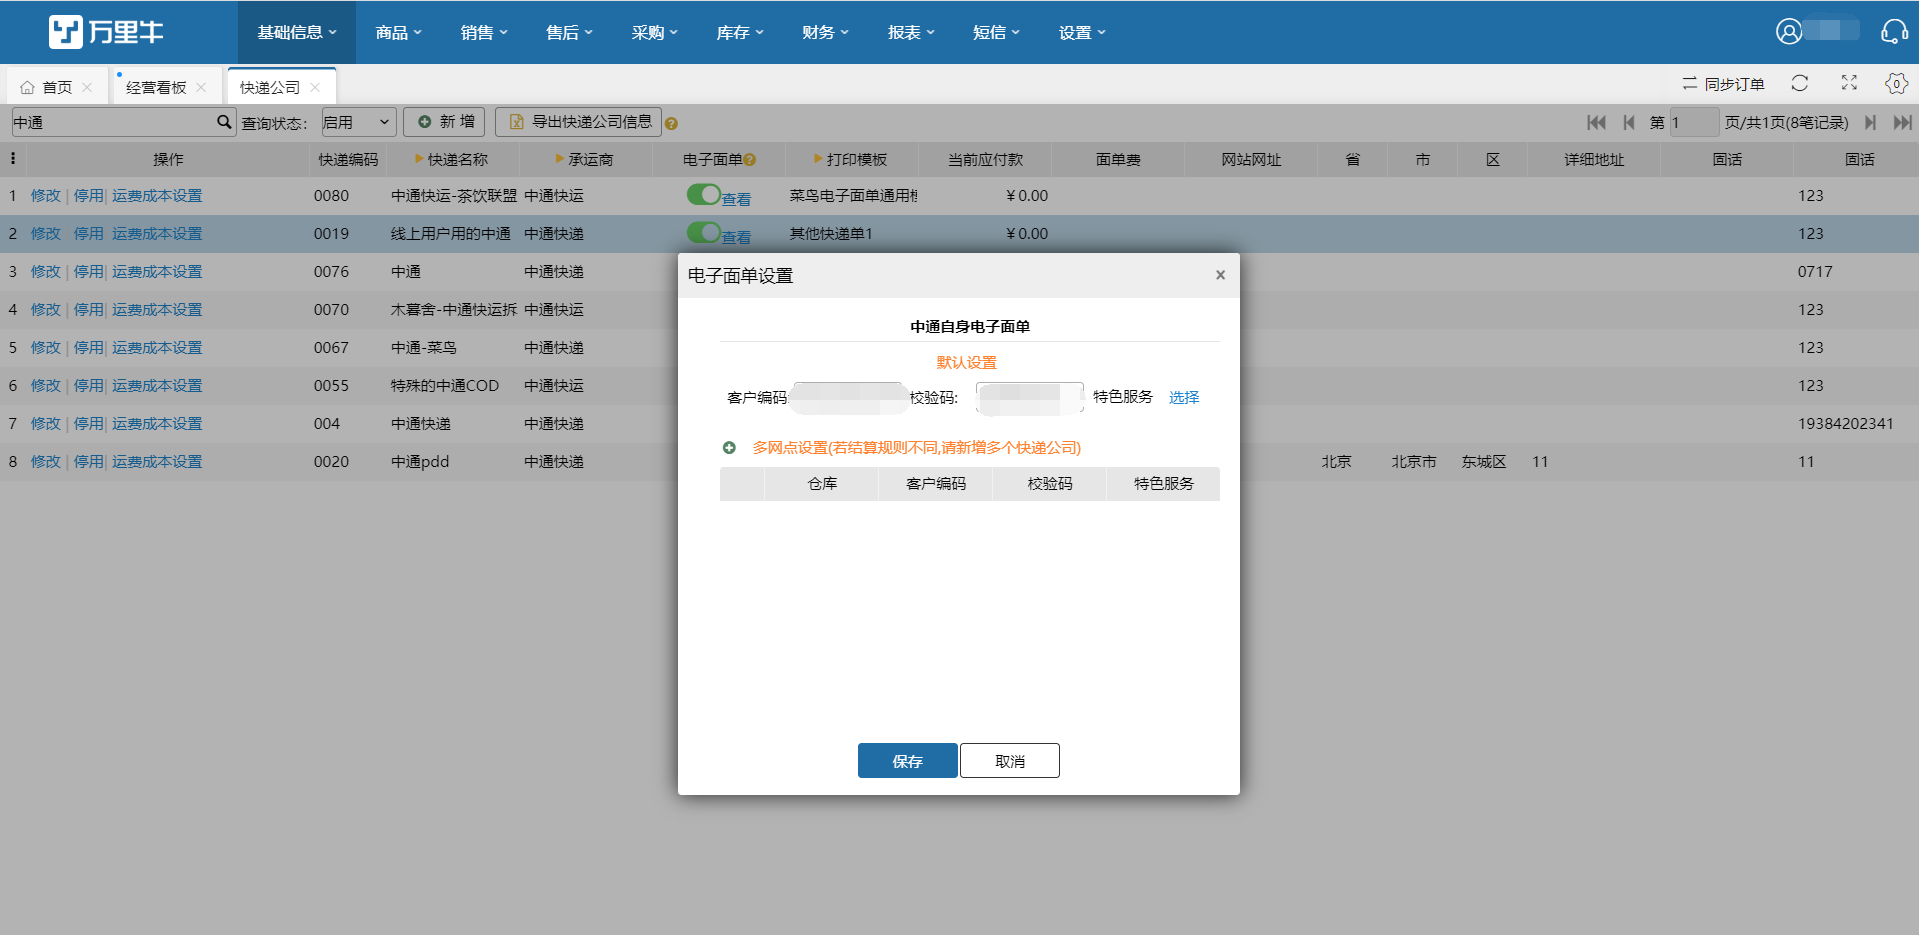This screenshot has height=935, width=1919.
Task: Click 多网点设置 orange link
Action: (917, 447)
